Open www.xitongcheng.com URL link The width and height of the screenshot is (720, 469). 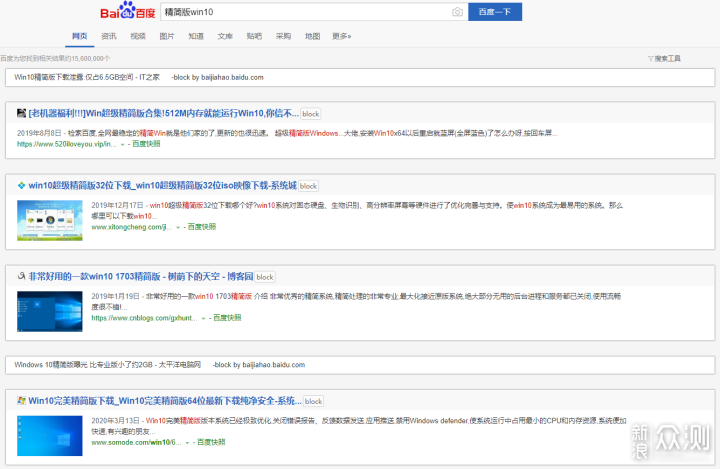(x=132, y=227)
